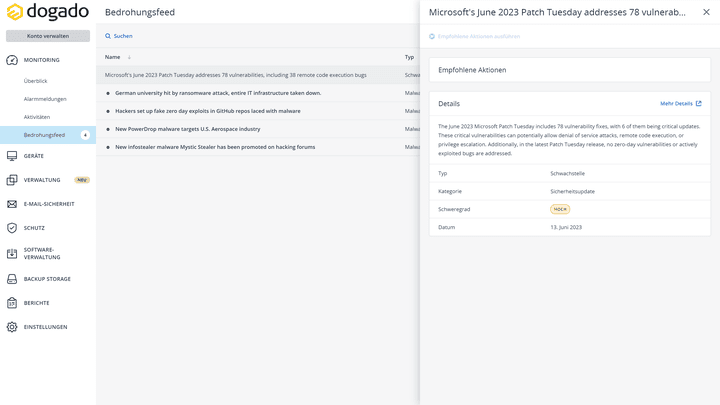Select the German university ransomware attack row

[x=218, y=93]
